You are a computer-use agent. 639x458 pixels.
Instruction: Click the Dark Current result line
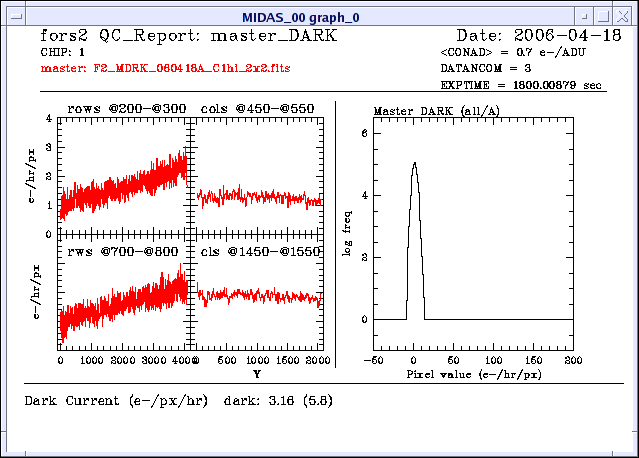pos(178,401)
